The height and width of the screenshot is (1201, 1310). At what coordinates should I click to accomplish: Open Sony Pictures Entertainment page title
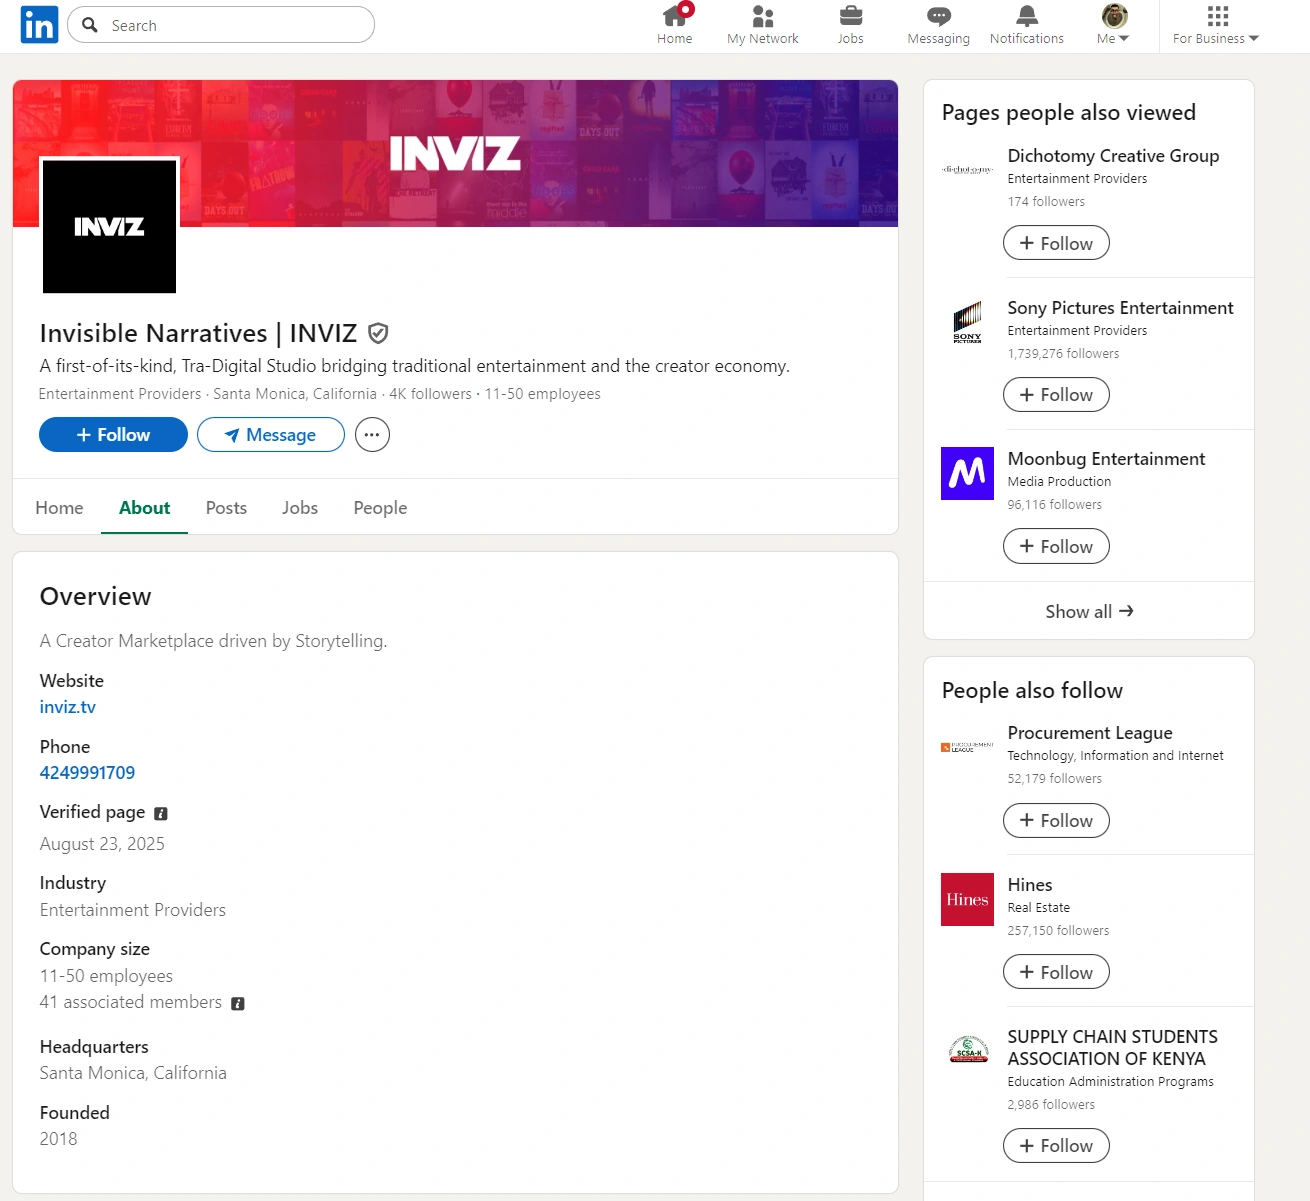(1120, 308)
